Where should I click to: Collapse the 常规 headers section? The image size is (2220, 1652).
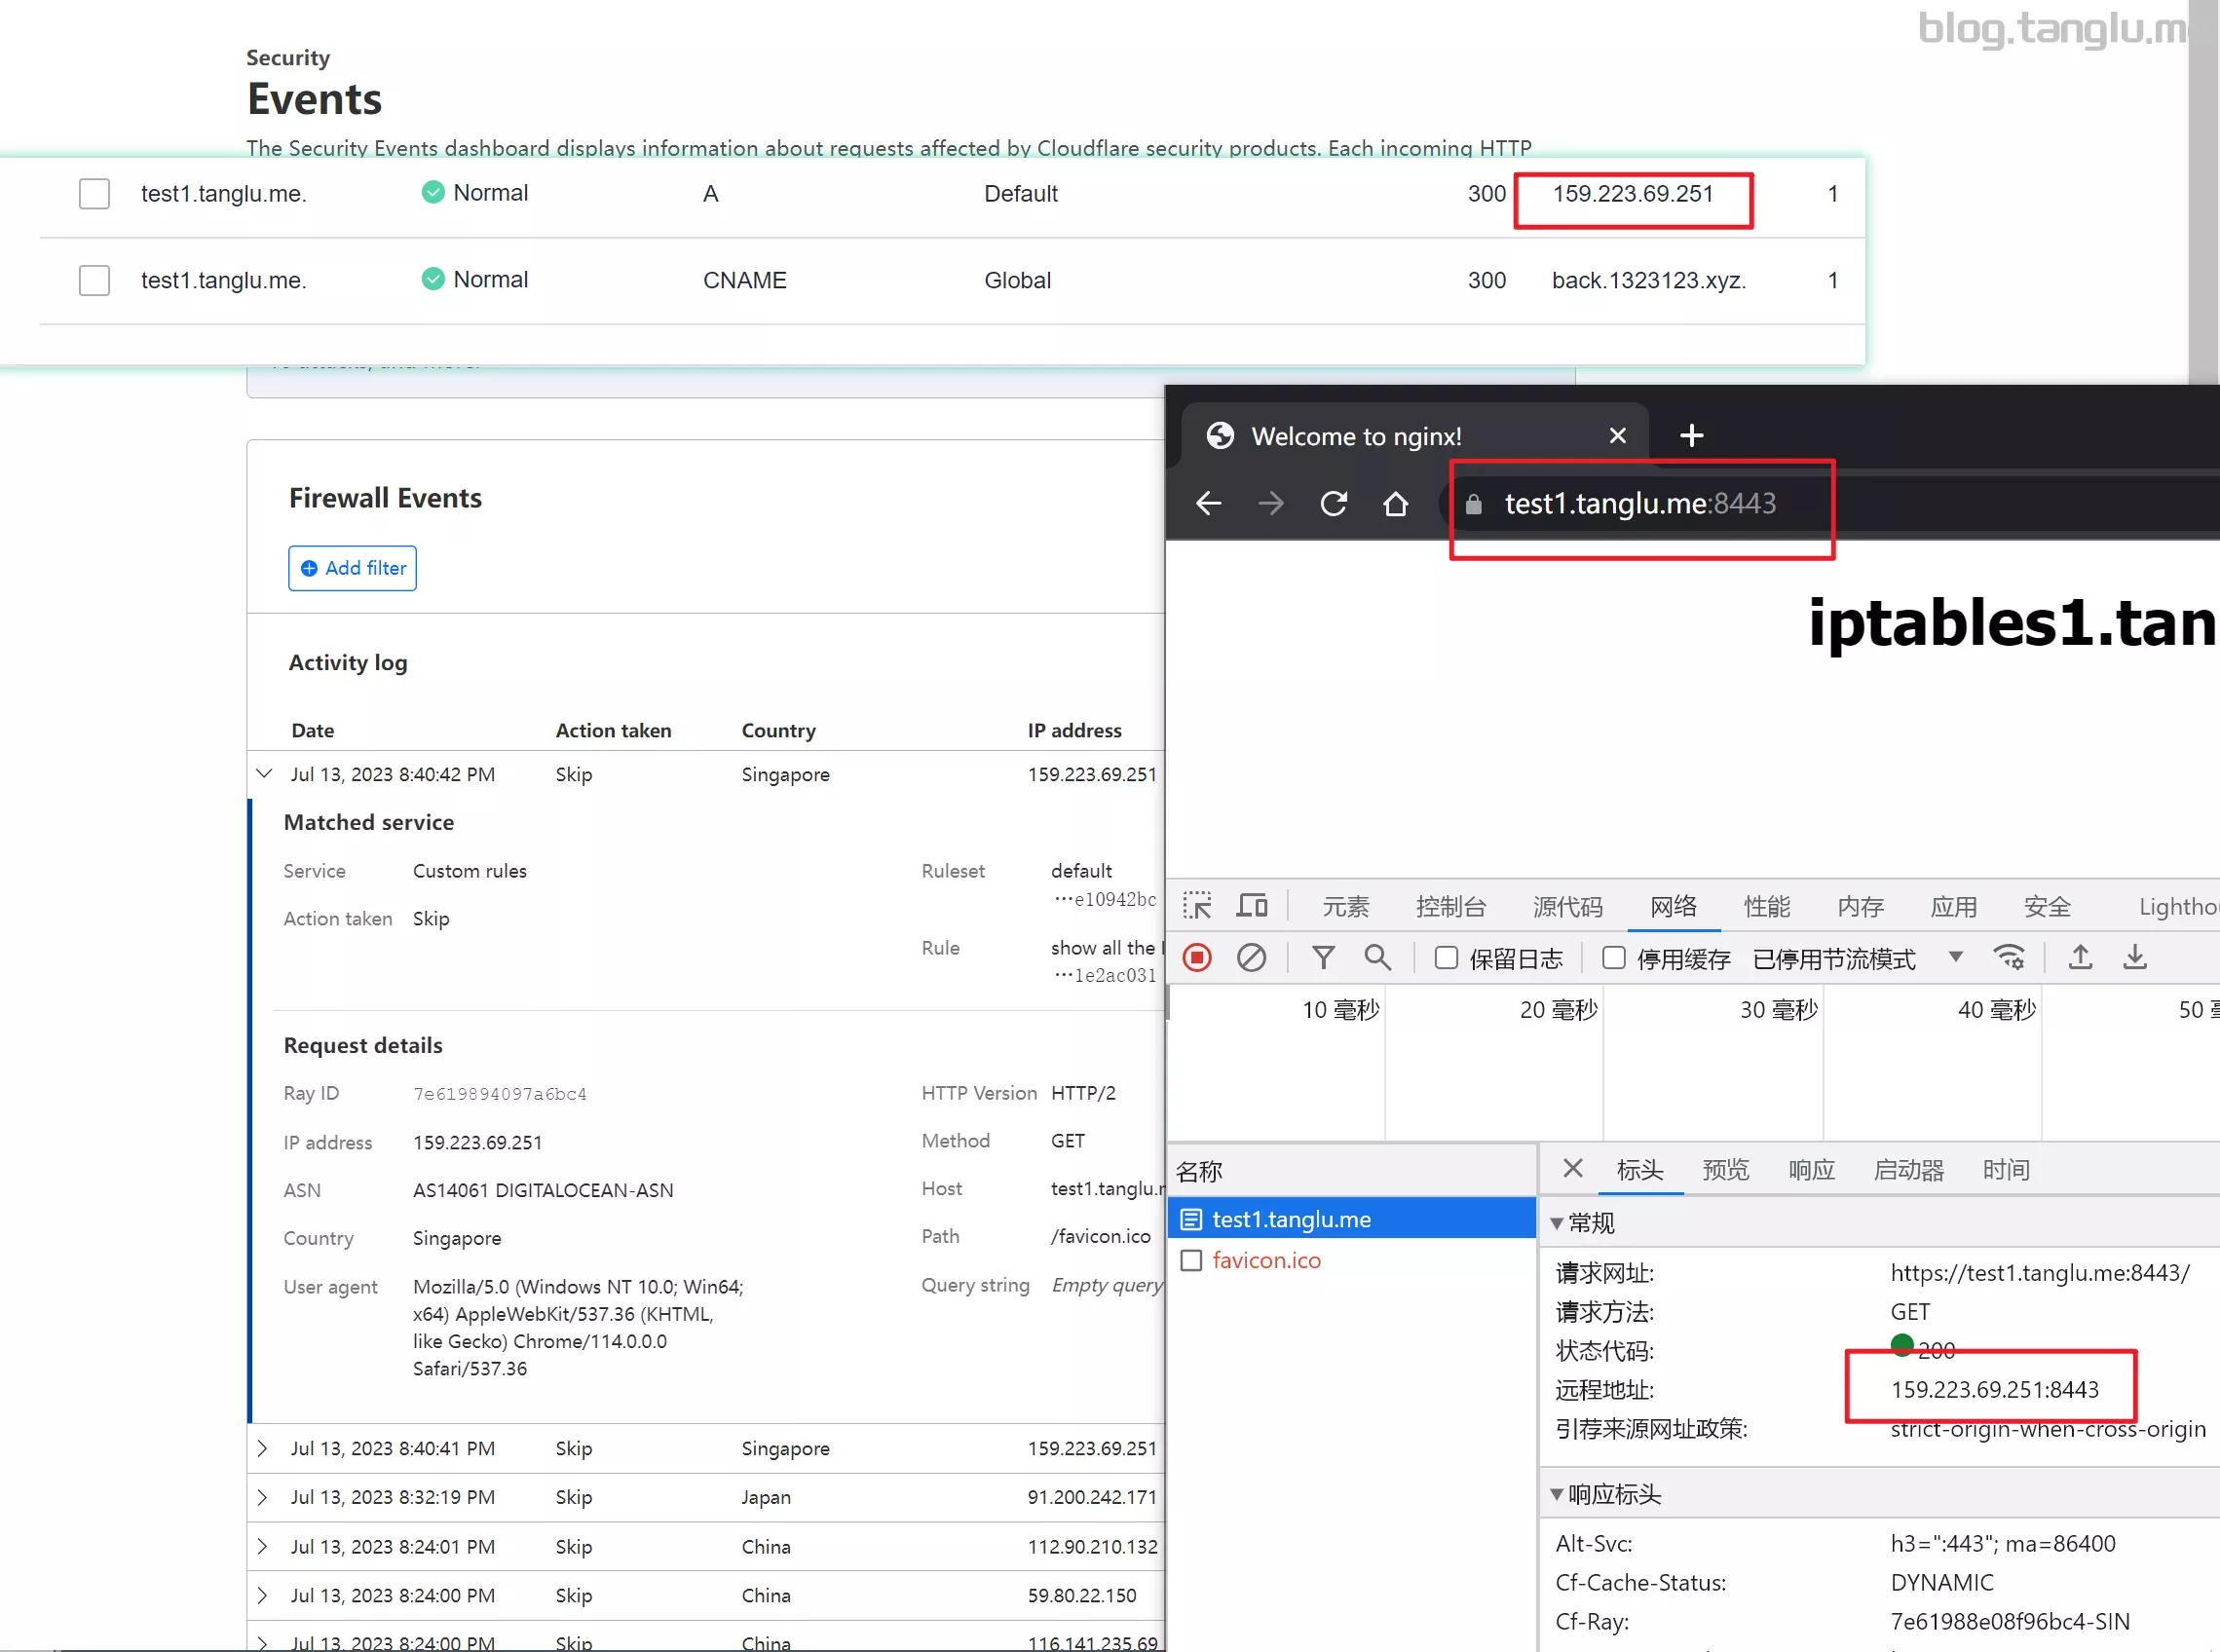pyautogui.click(x=1556, y=1223)
